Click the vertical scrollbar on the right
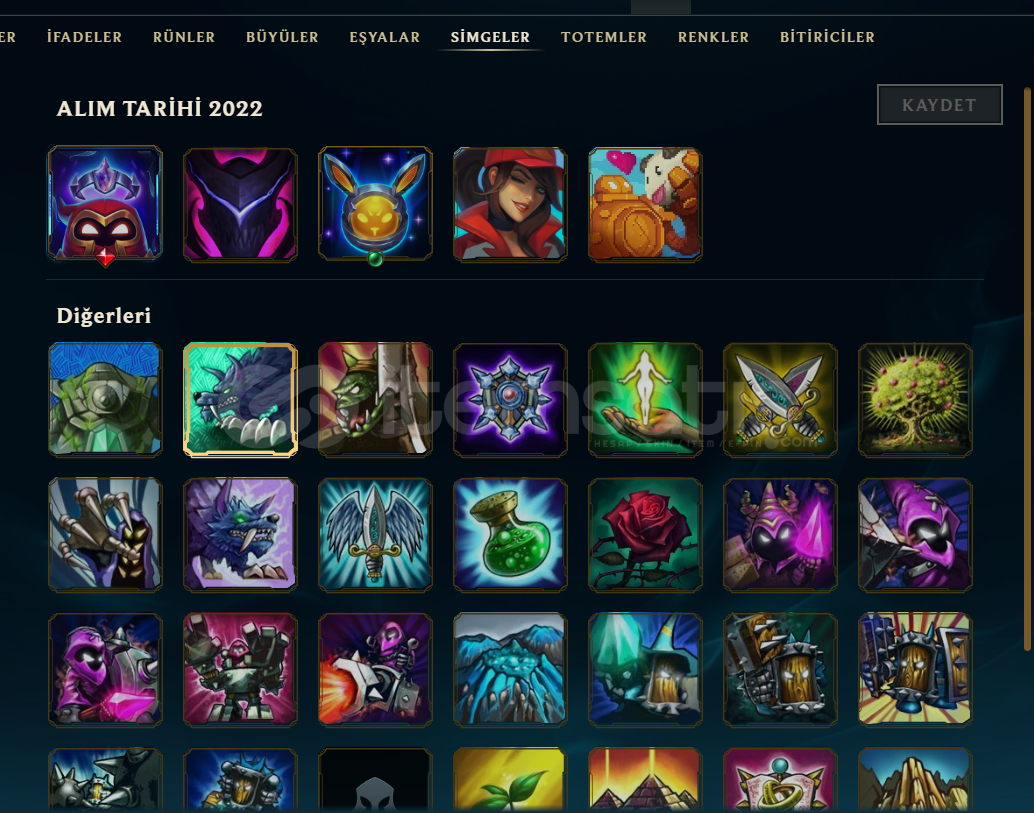This screenshot has width=1034, height=813. point(1027,369)
